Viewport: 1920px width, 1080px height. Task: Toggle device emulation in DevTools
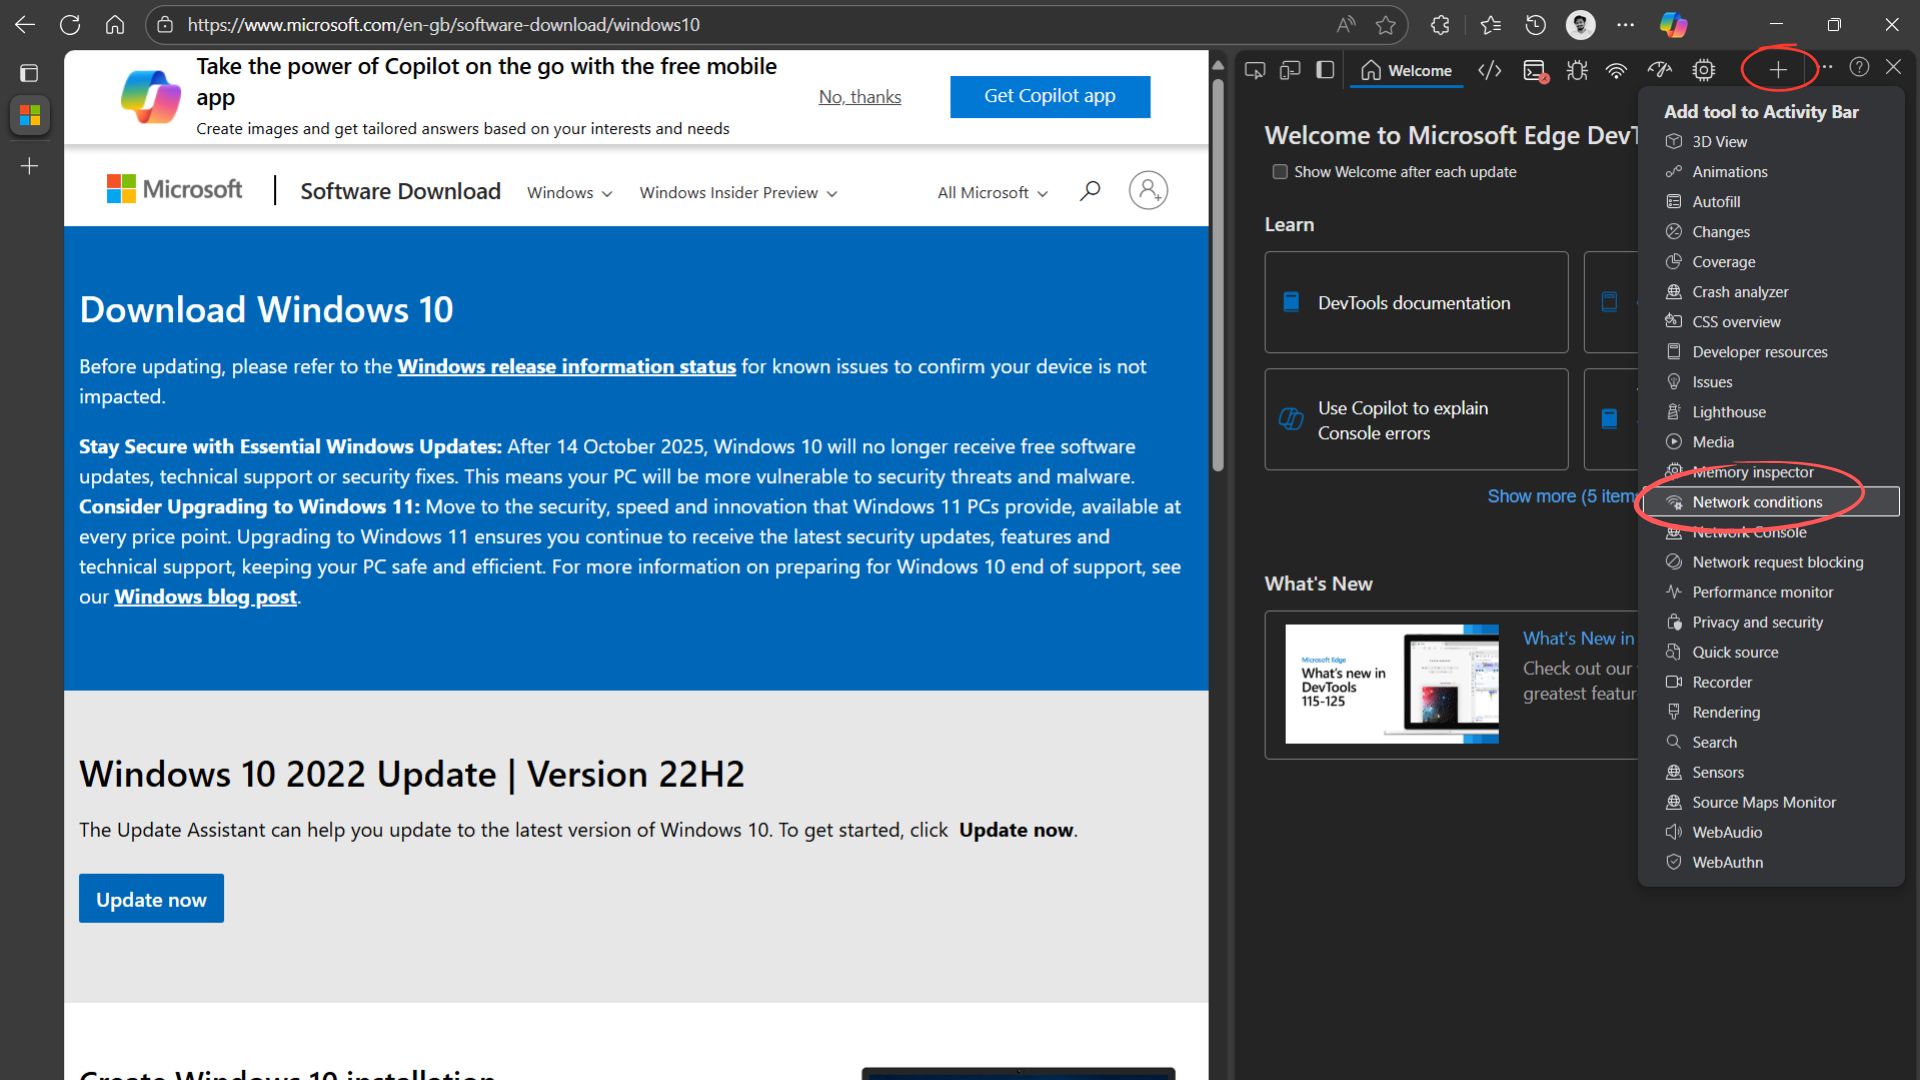click(1290, 70)
